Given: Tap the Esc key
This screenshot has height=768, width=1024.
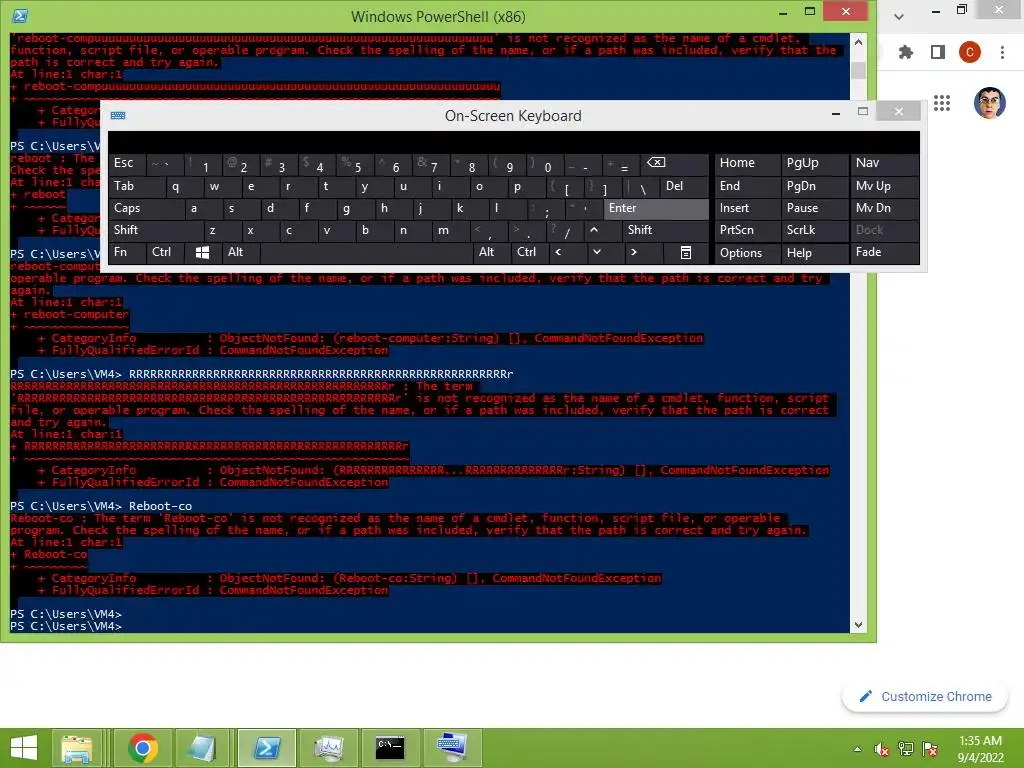Looking at the screenshot, I should [x=127, y=163].
